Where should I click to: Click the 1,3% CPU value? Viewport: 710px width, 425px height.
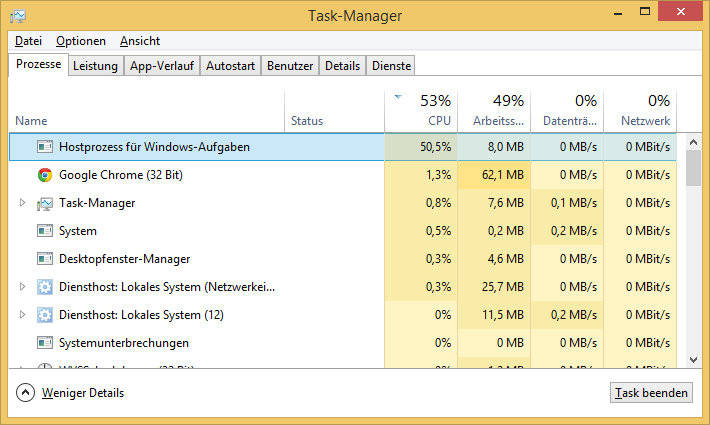(x=438, y=175)
